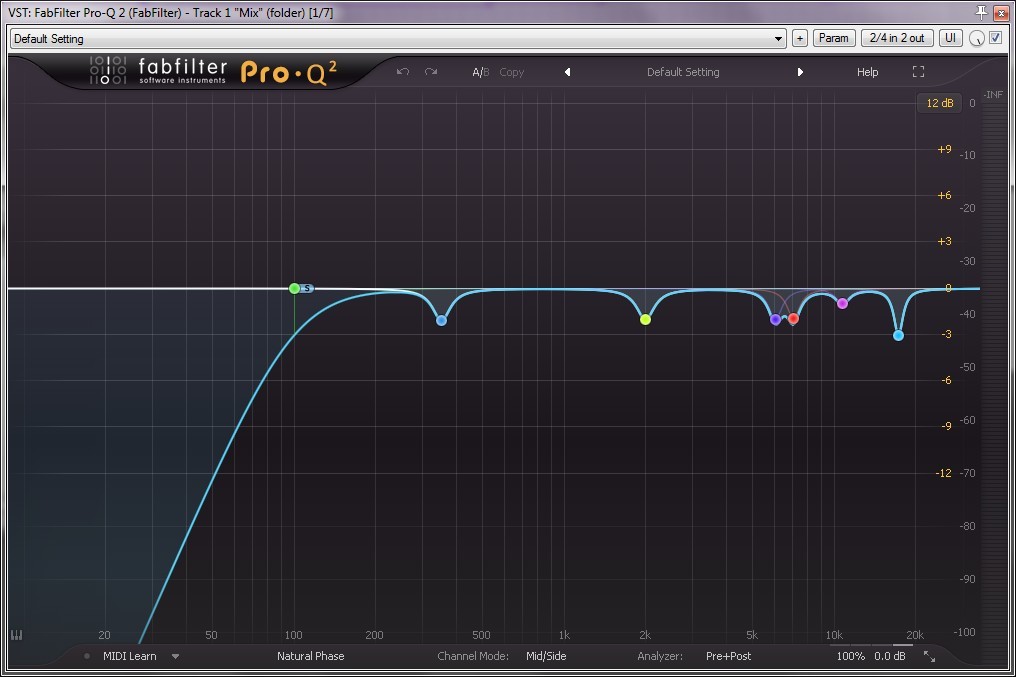Click the 0.0 dB output gain value
This screenshot has width=1016, height=677.
coord(890,656)
